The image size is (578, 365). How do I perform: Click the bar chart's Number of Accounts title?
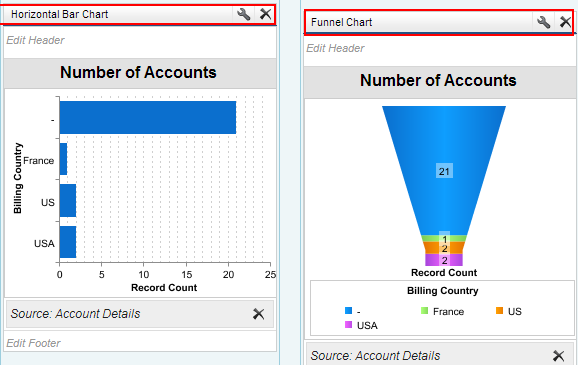pyautogui.click(x=138, y=72)
